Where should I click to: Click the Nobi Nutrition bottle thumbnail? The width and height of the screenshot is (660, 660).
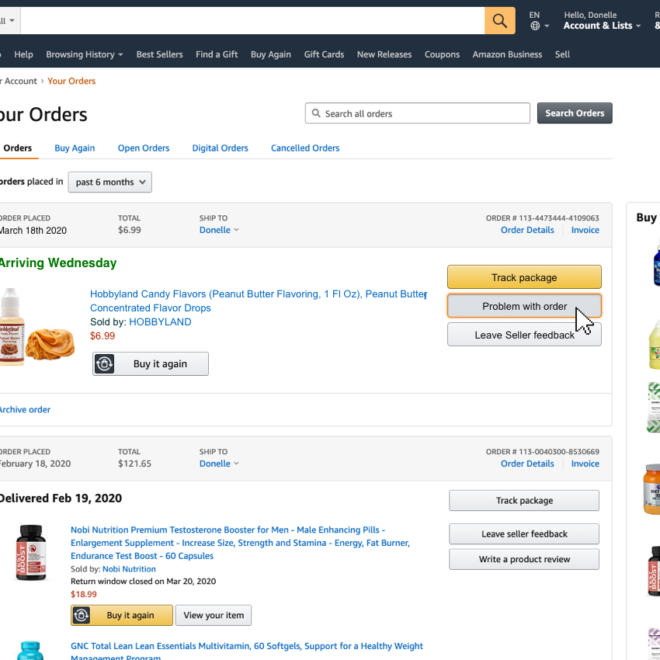pyautogui.click(x=31, y=552)
